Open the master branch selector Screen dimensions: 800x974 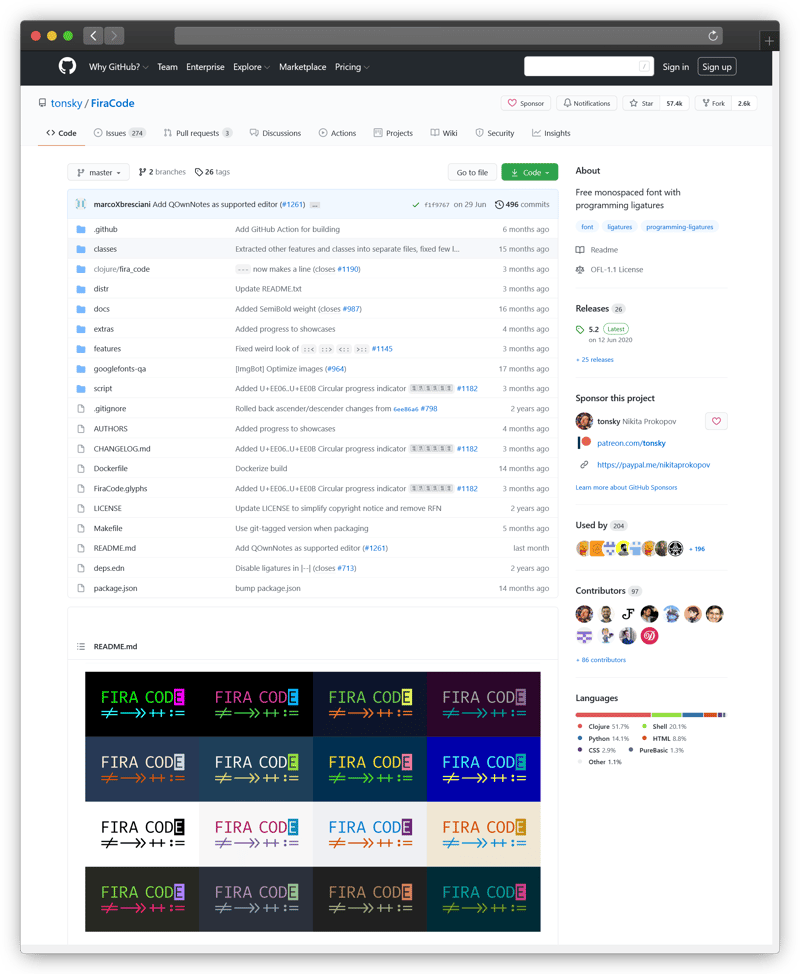(x=98, y=172)
